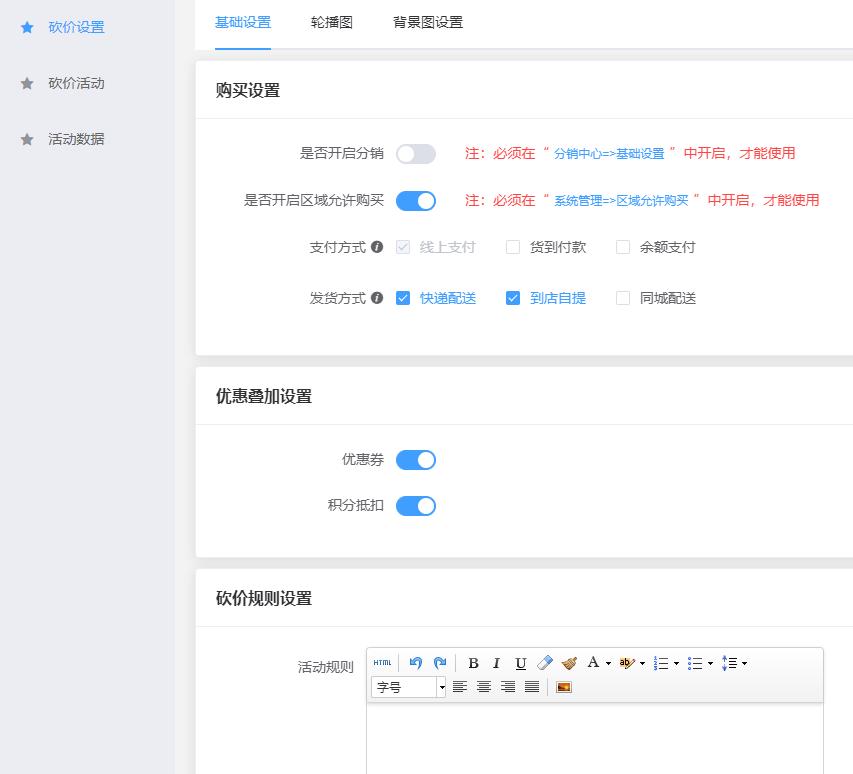Check the 余额支付 payment option
This screenshot has width=853, height=774.
coord(623,247)
